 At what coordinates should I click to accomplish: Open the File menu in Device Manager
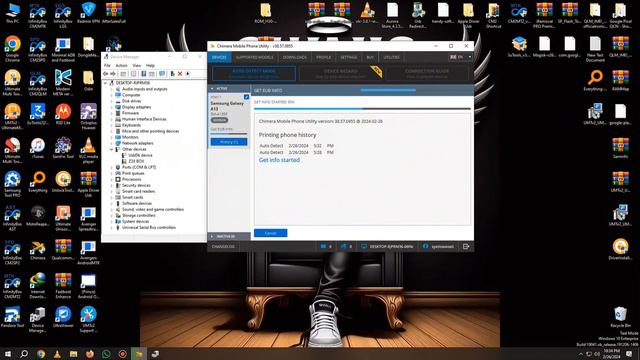107,65
